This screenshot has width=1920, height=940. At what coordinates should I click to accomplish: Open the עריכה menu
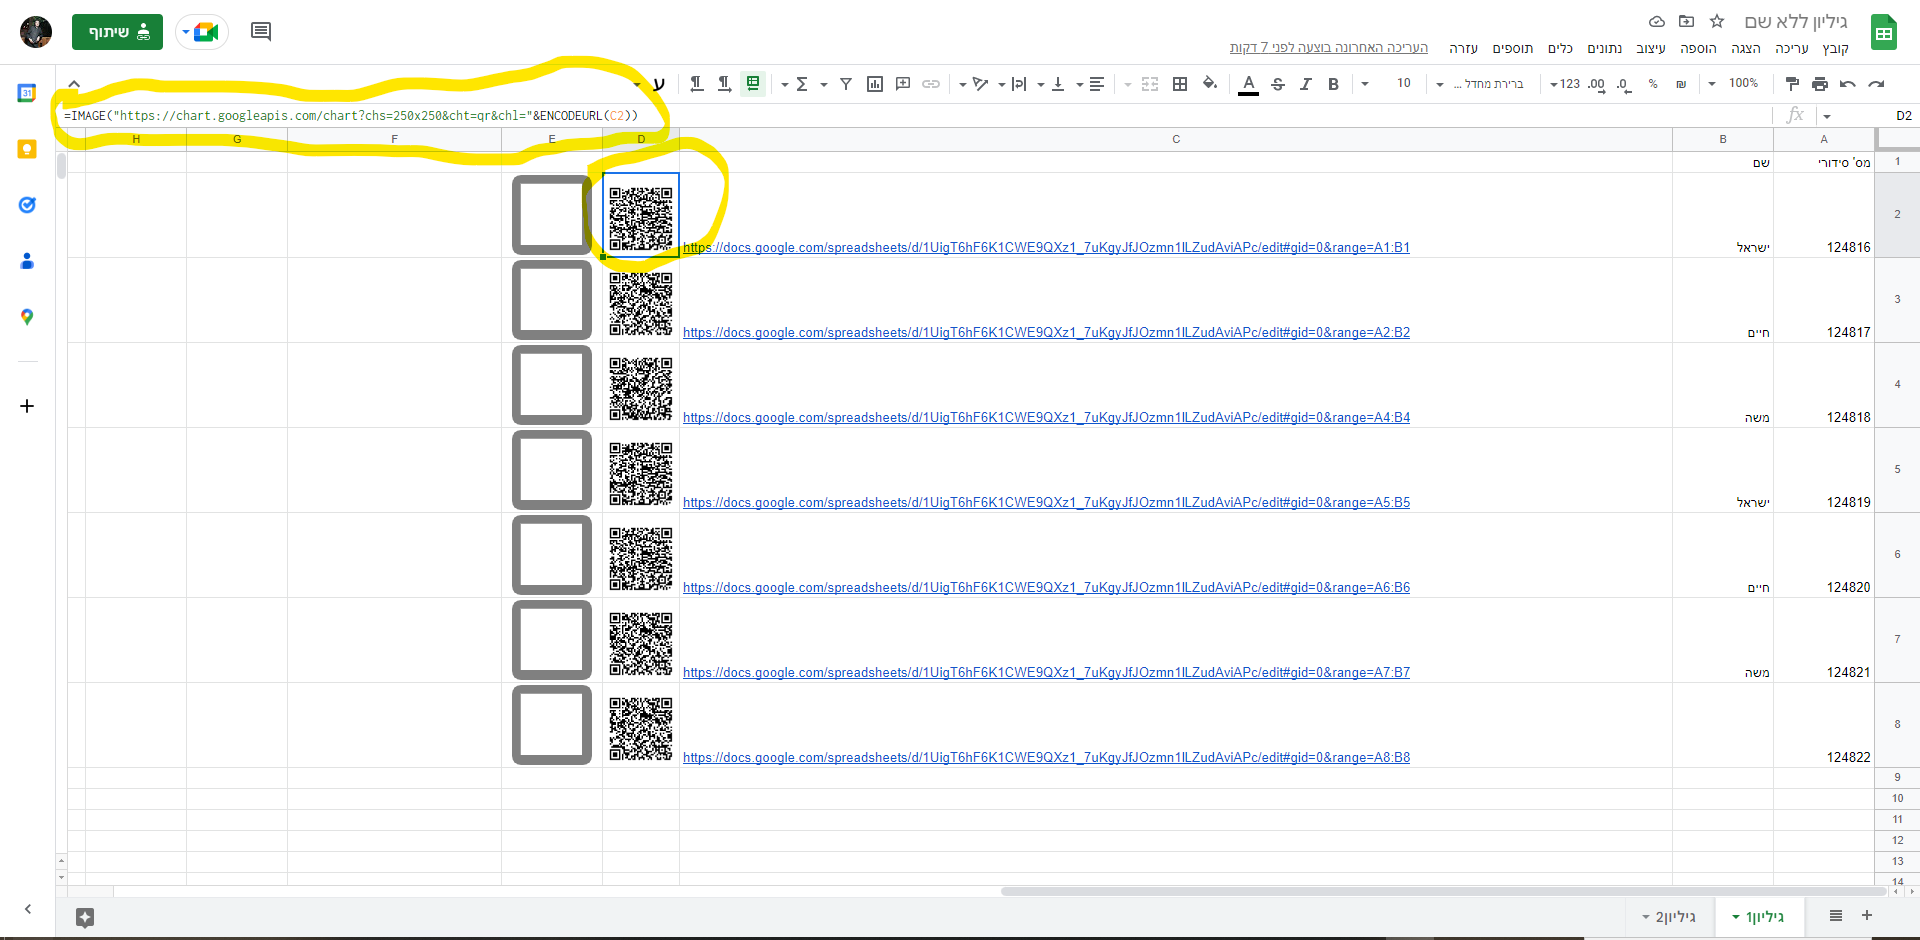tap(1792, 48)
